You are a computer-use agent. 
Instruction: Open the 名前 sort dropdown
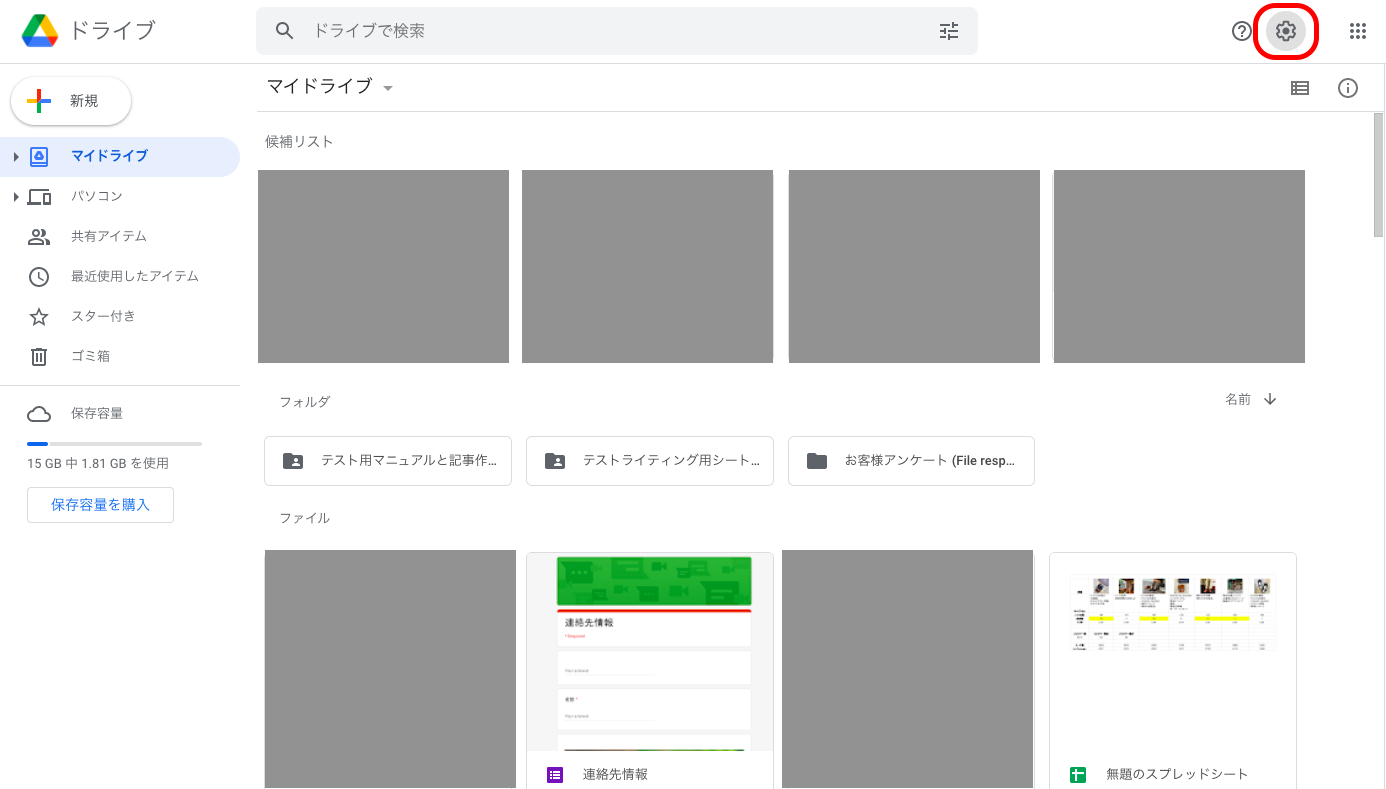1238,399
